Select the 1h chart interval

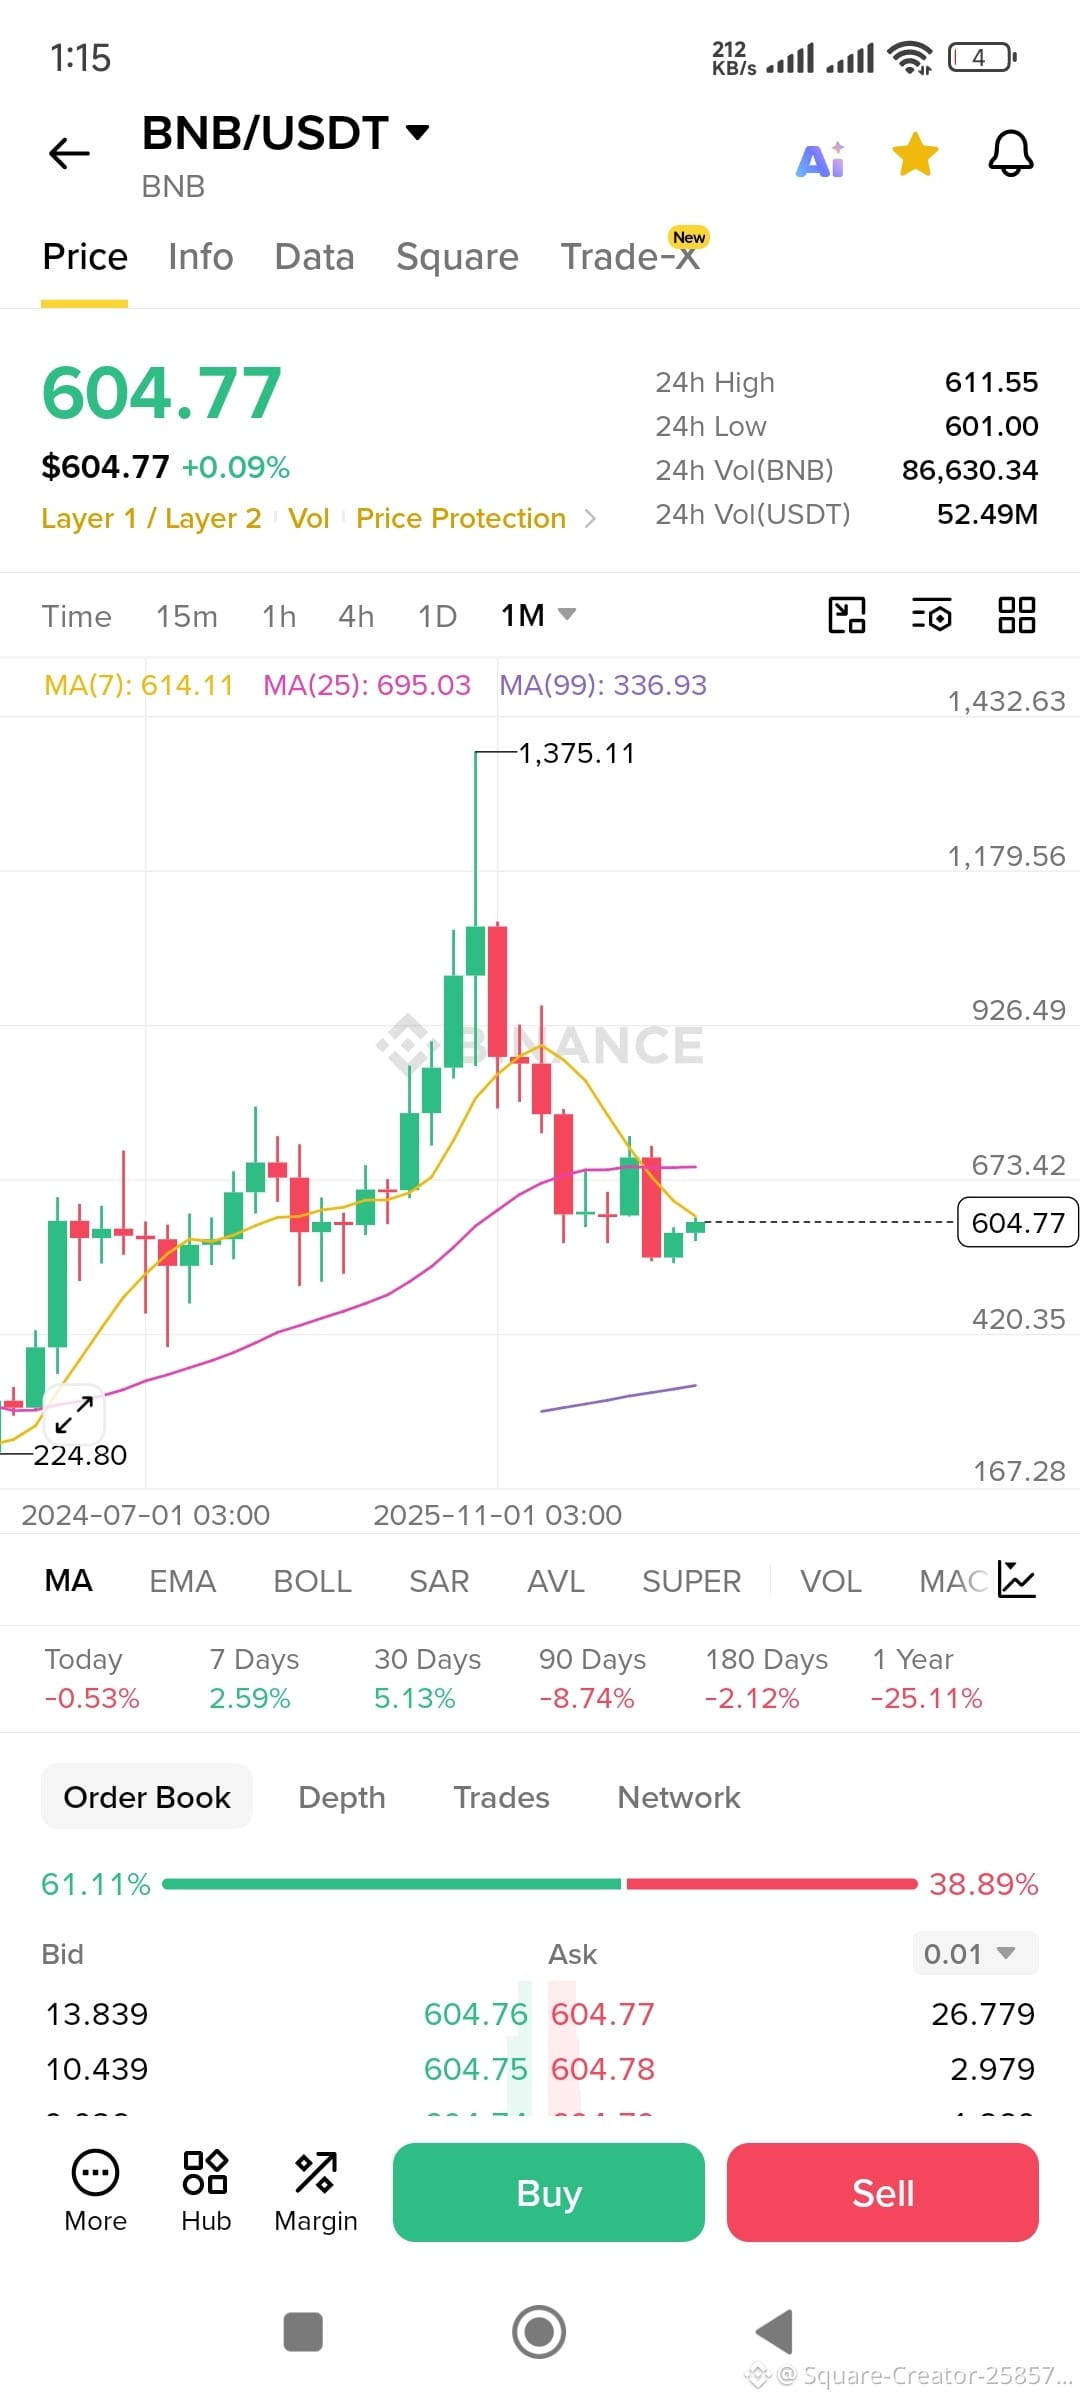tap(279, 616)
